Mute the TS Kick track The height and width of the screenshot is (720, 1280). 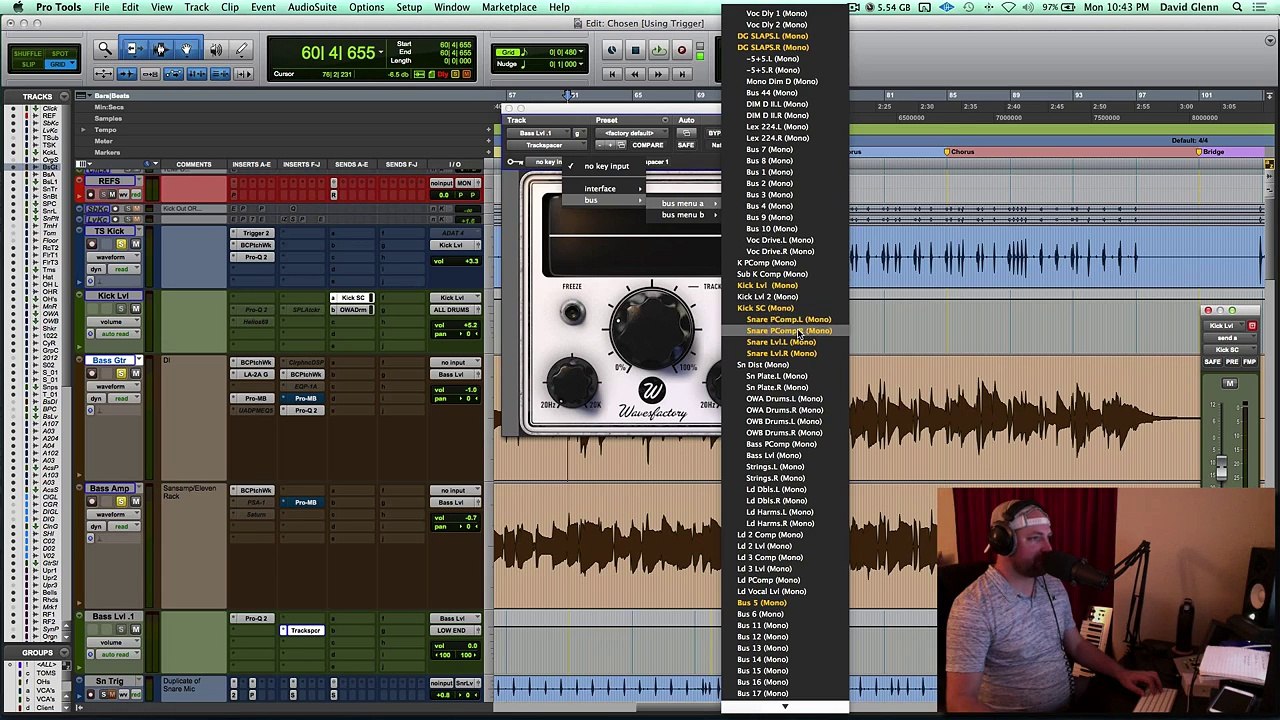[135, 244]
